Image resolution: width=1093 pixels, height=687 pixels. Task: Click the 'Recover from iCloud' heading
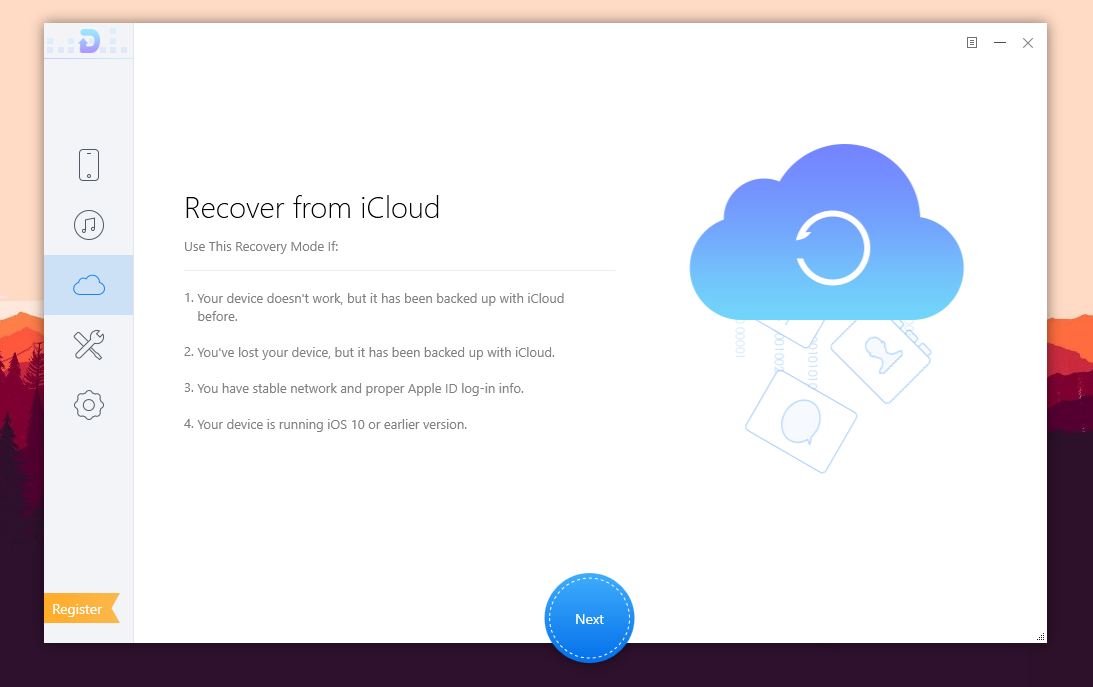pos(312,208)
